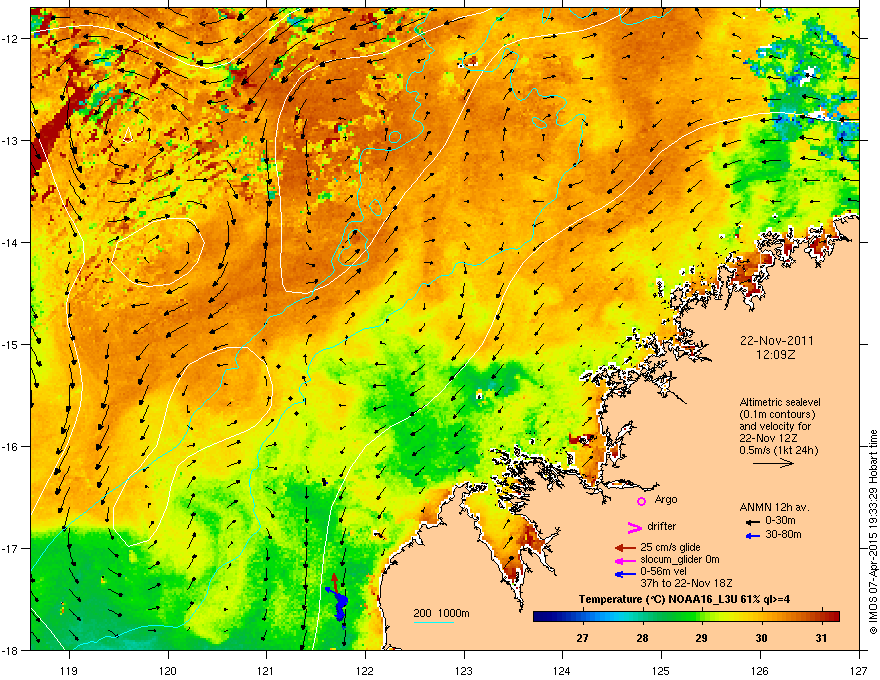
Task: Click the latitude axis label -17
Action: click(x=10, y=549)
